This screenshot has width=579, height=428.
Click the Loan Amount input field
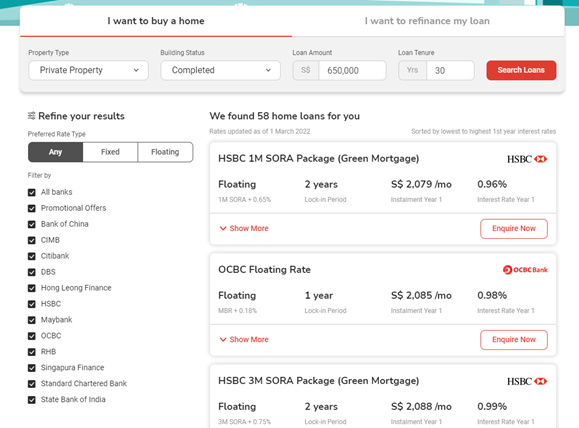coord(352,70)
